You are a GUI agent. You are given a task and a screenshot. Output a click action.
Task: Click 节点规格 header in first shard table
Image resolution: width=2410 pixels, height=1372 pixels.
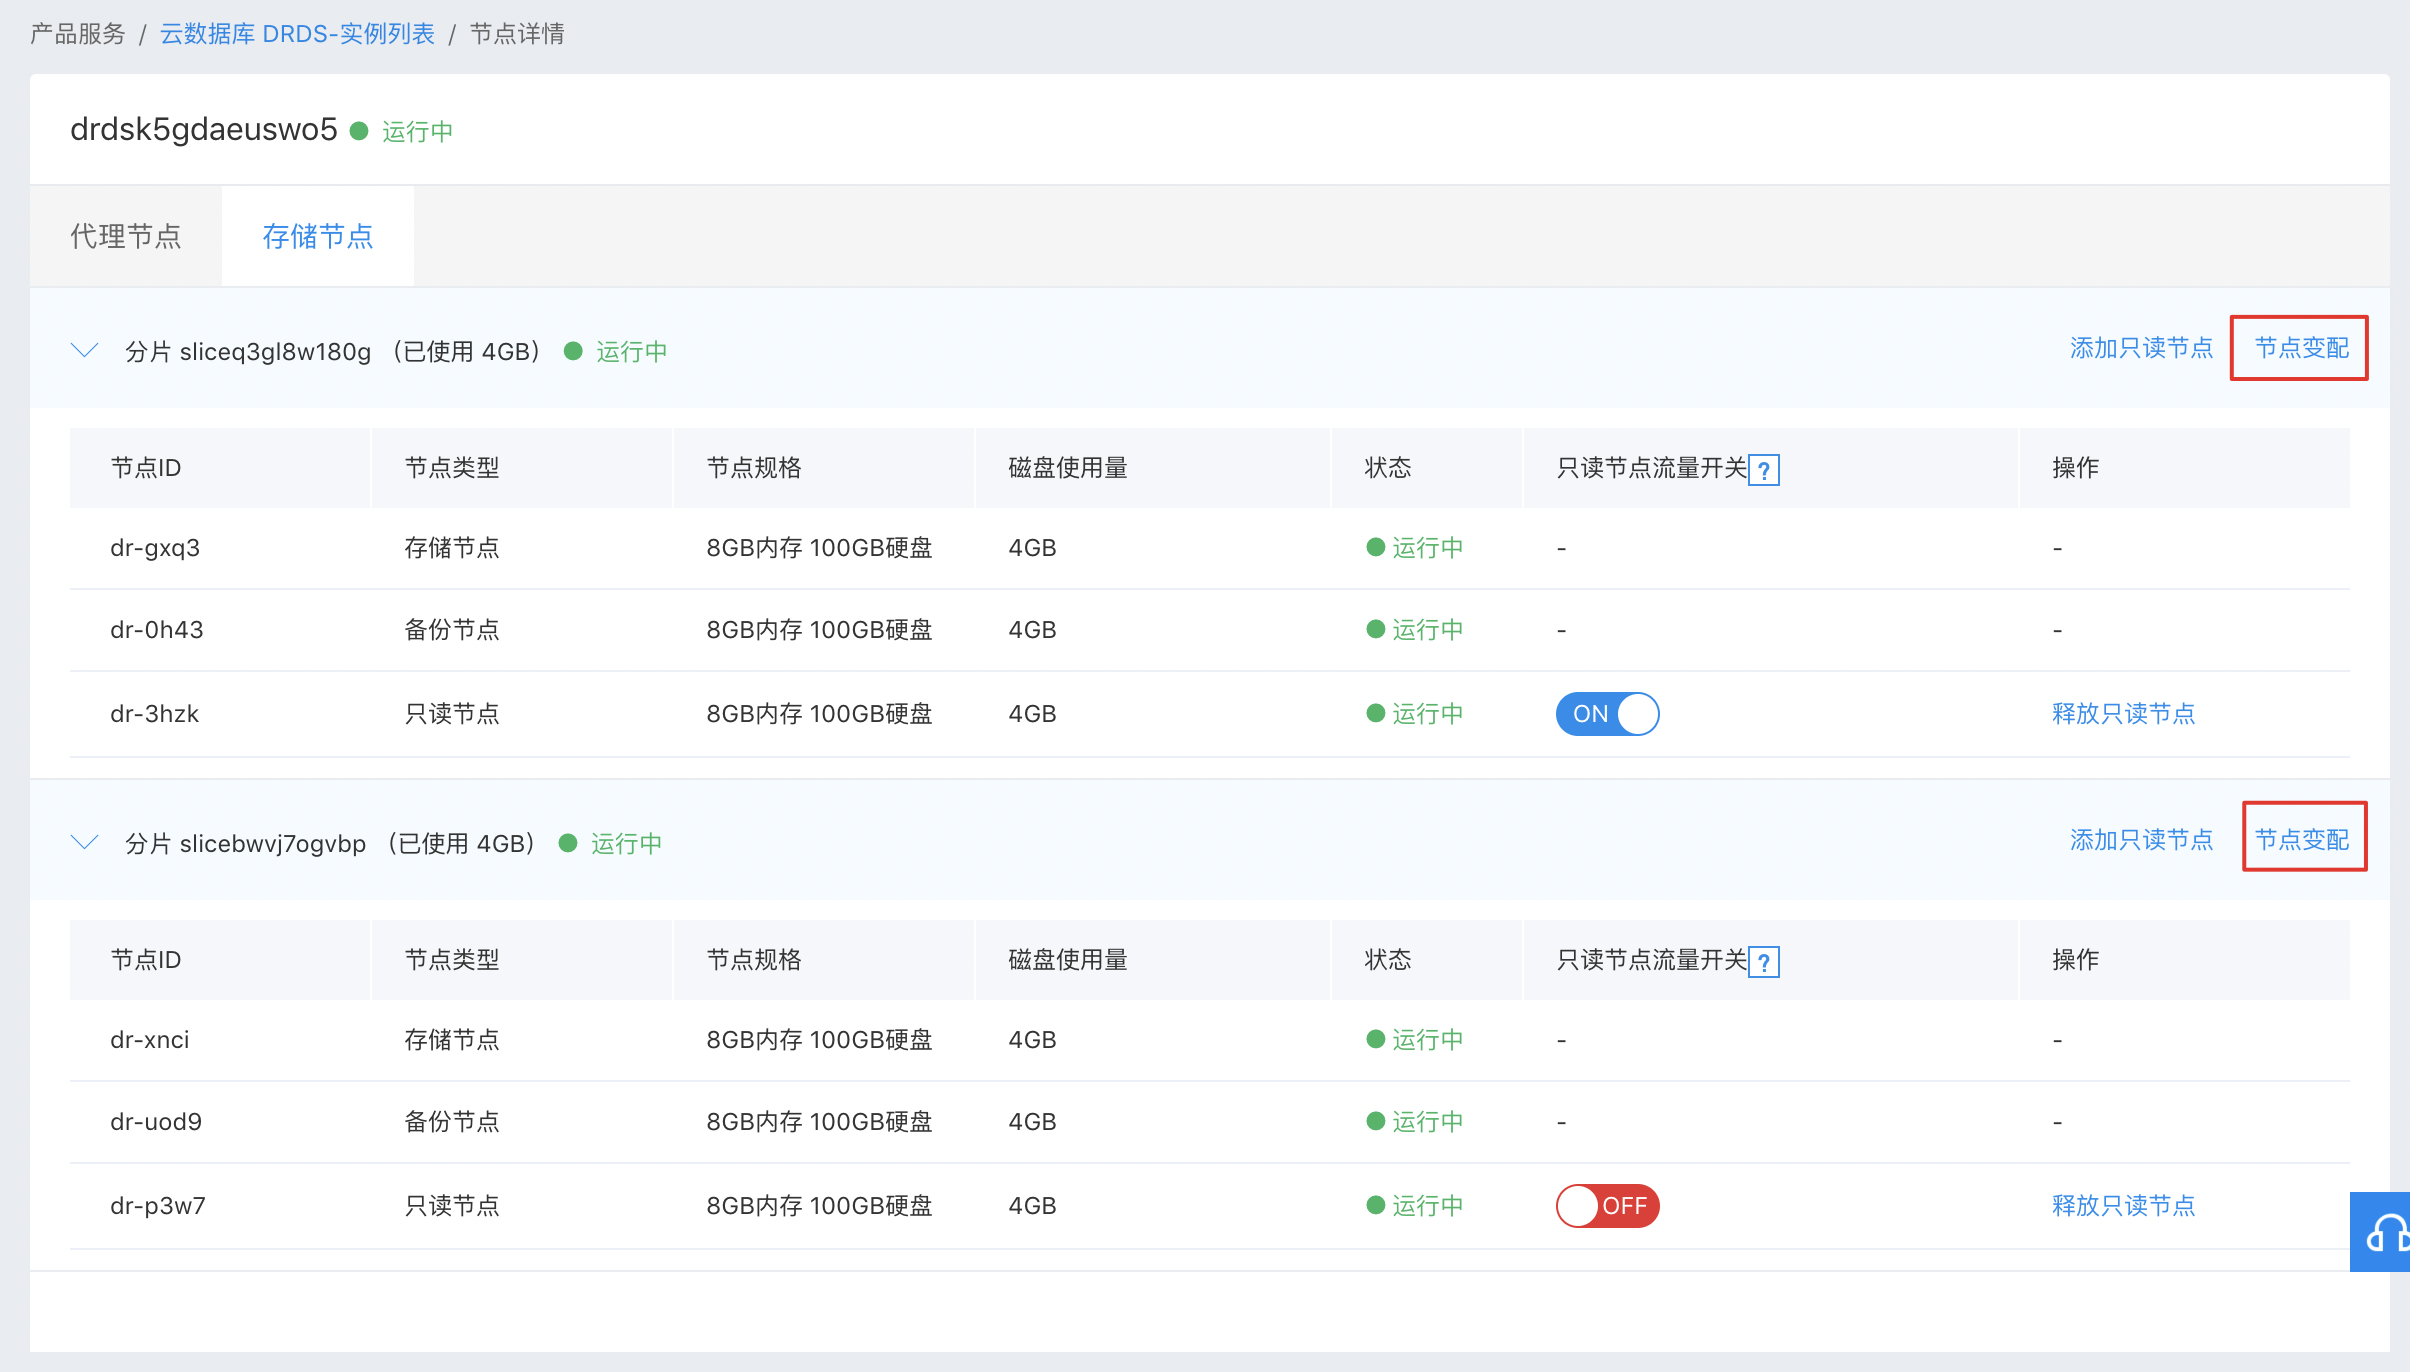tap(754, 468)
